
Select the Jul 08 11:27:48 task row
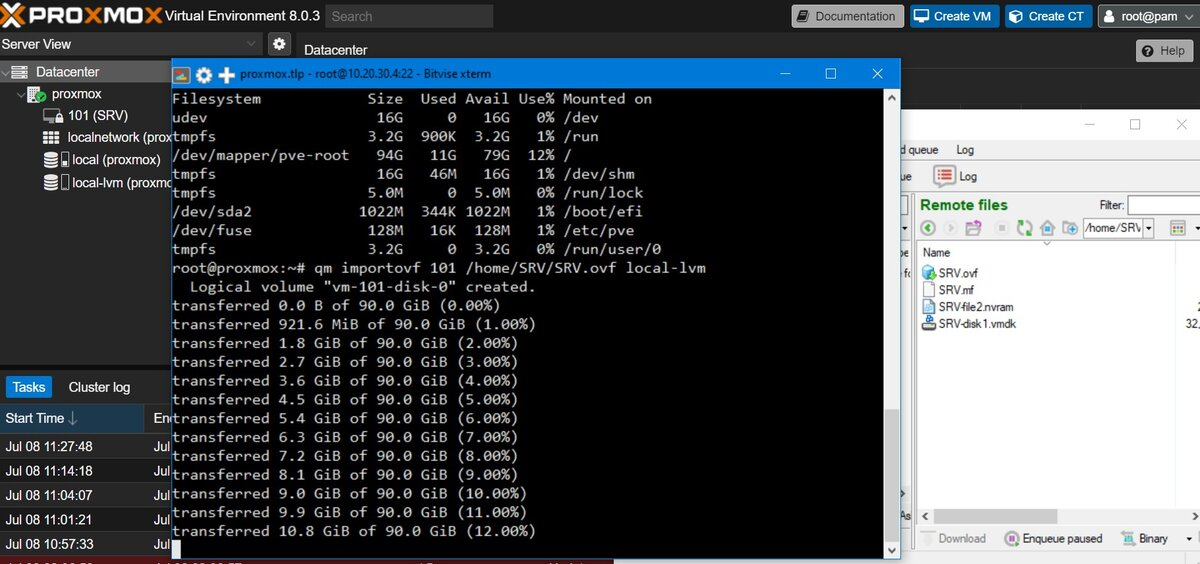point(86,446)
